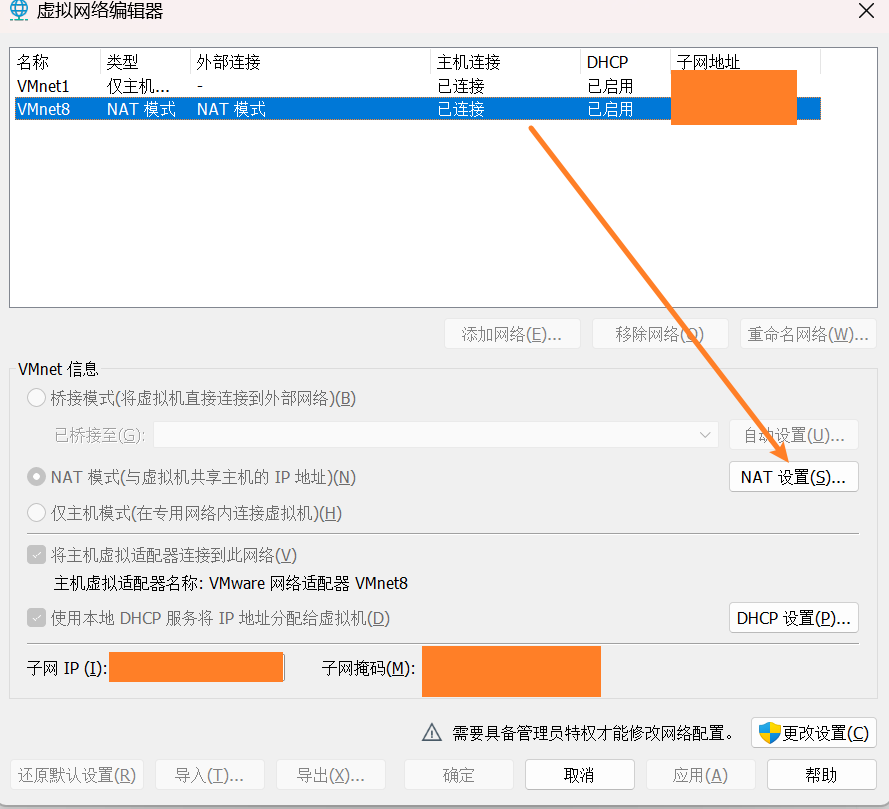This screenshot has width=889, height=809.
Task: Select the VMnet1 row
Action: [x=417, y=86]
